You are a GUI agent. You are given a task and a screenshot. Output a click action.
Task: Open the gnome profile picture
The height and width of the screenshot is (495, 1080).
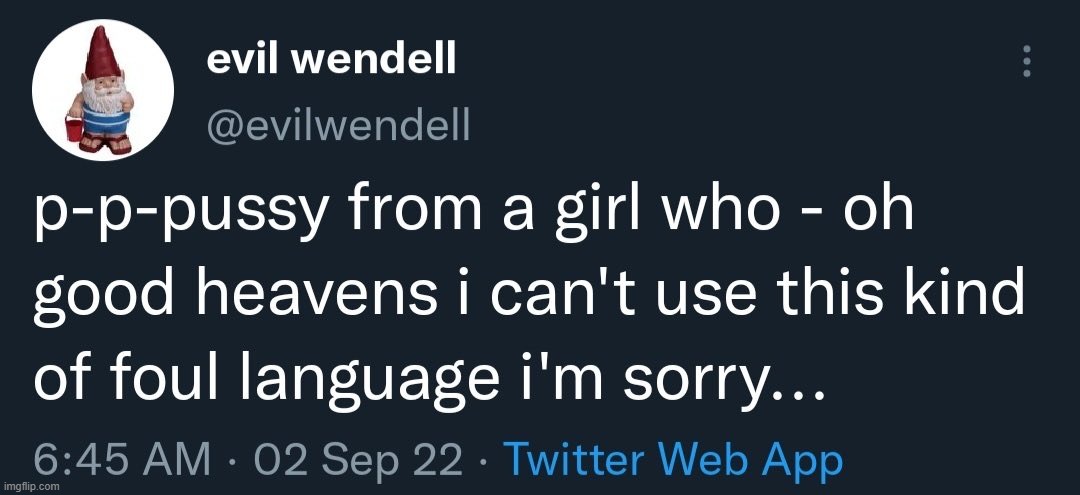point(103,90)
